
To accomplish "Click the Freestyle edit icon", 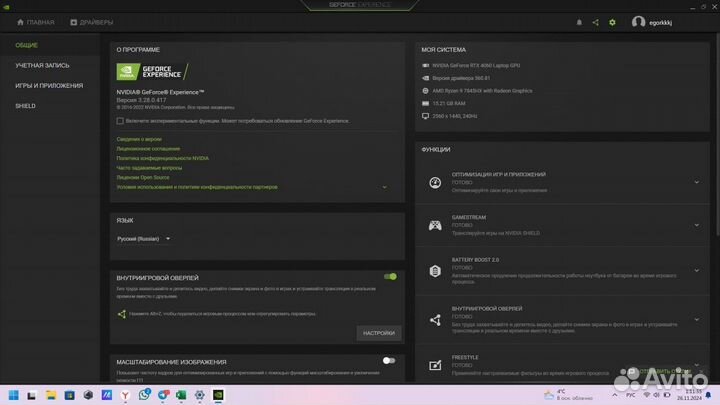I will 435,365.
